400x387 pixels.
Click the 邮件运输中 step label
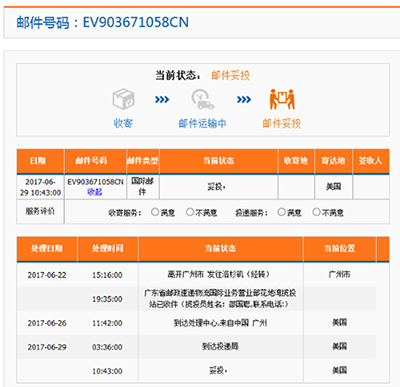coord(202,123)
